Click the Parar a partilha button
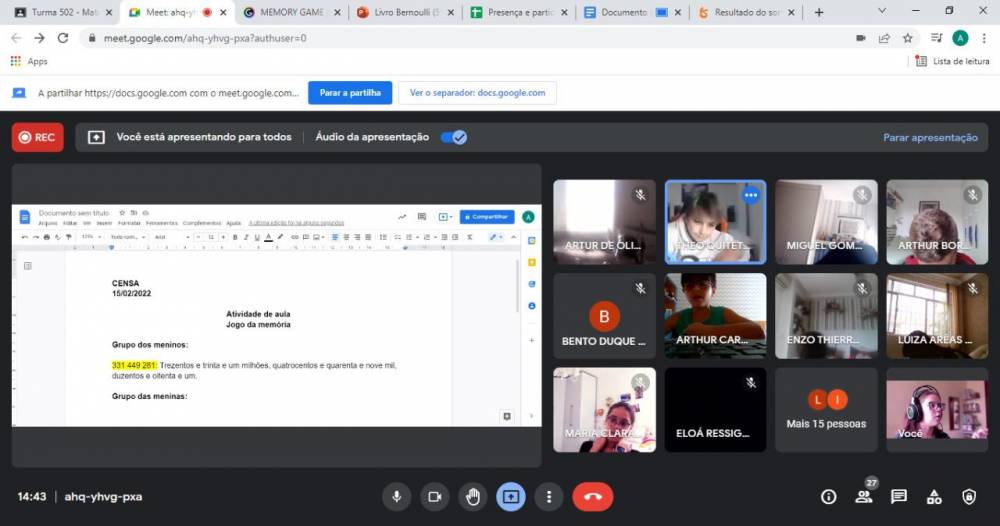Screen dimensions: 1000x526 pos(350,93)
